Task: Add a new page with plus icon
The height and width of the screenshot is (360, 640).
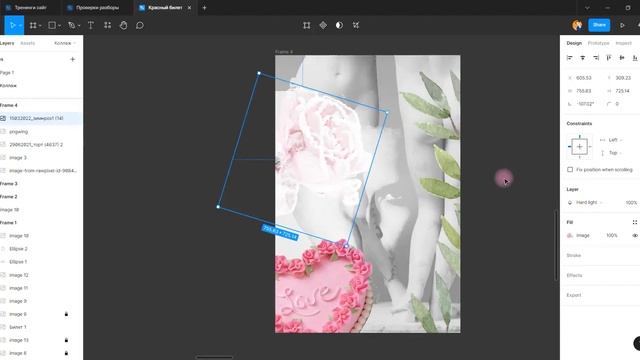Action: point(73,59)
